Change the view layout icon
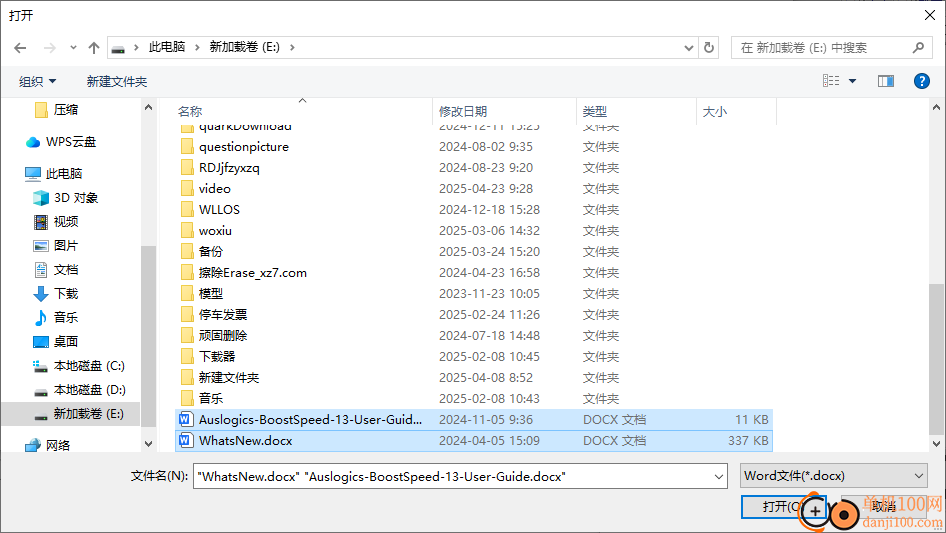Image resolution: width=946 pixels, height=533 pixels. point(831,81)
